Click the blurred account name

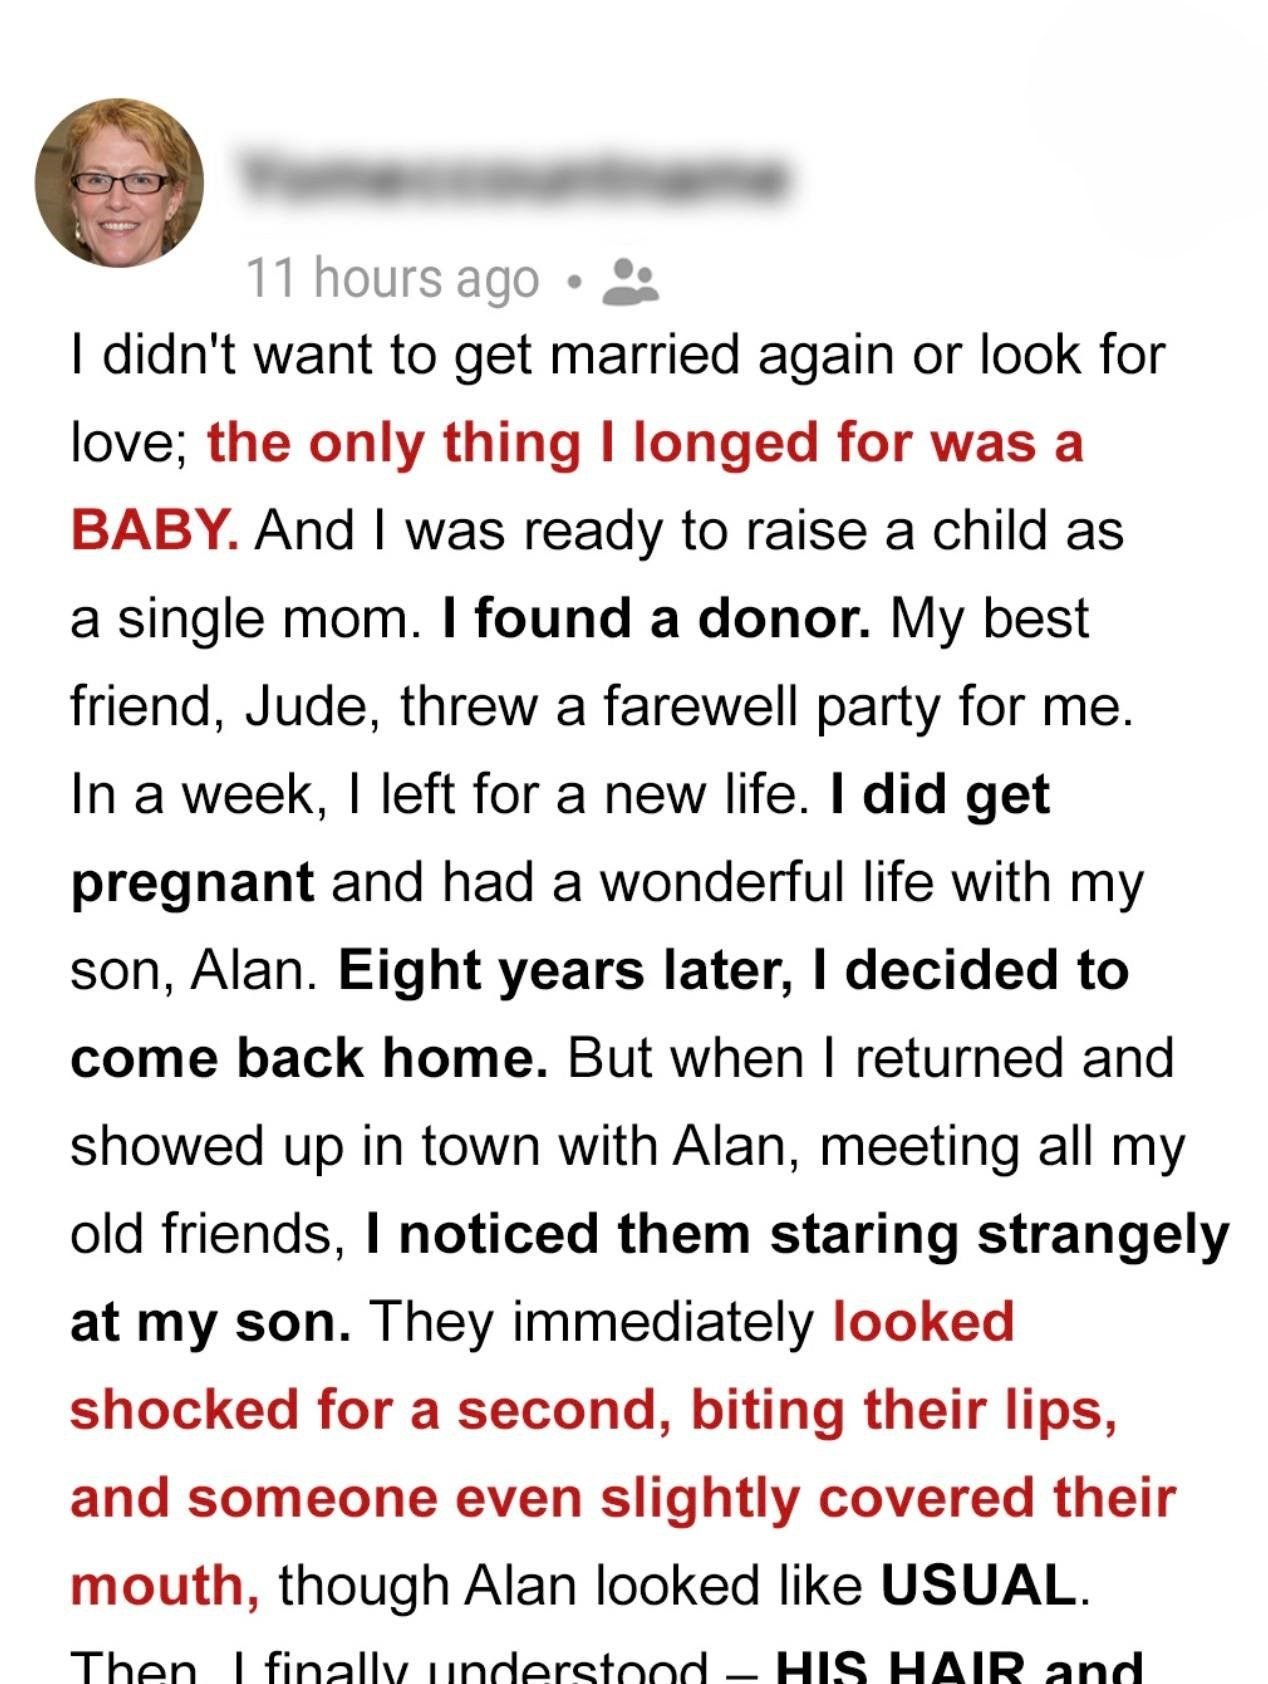510,180
